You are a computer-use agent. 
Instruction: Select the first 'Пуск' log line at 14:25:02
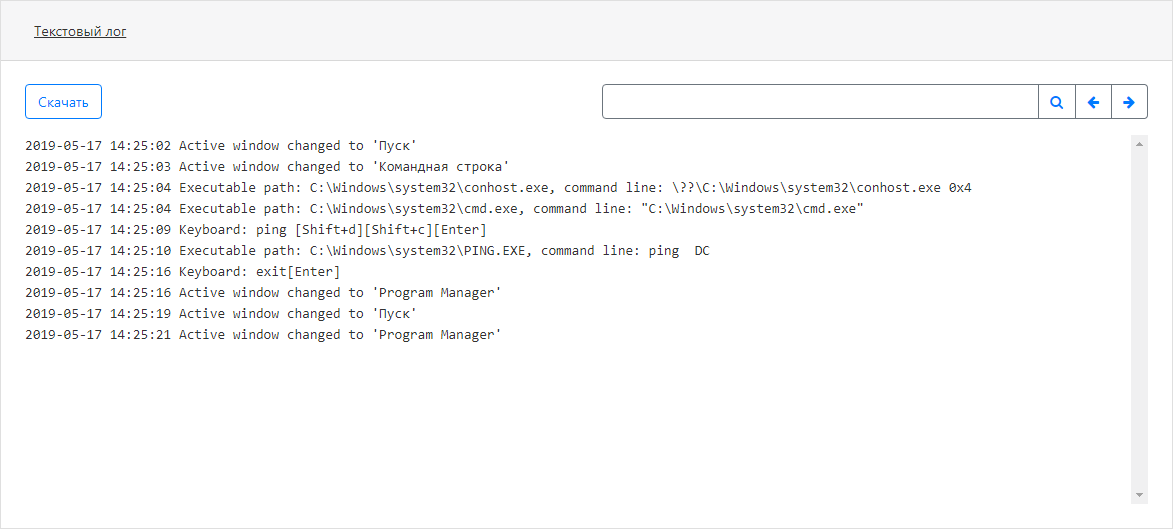pyautogui.click(x=221, y=146)
